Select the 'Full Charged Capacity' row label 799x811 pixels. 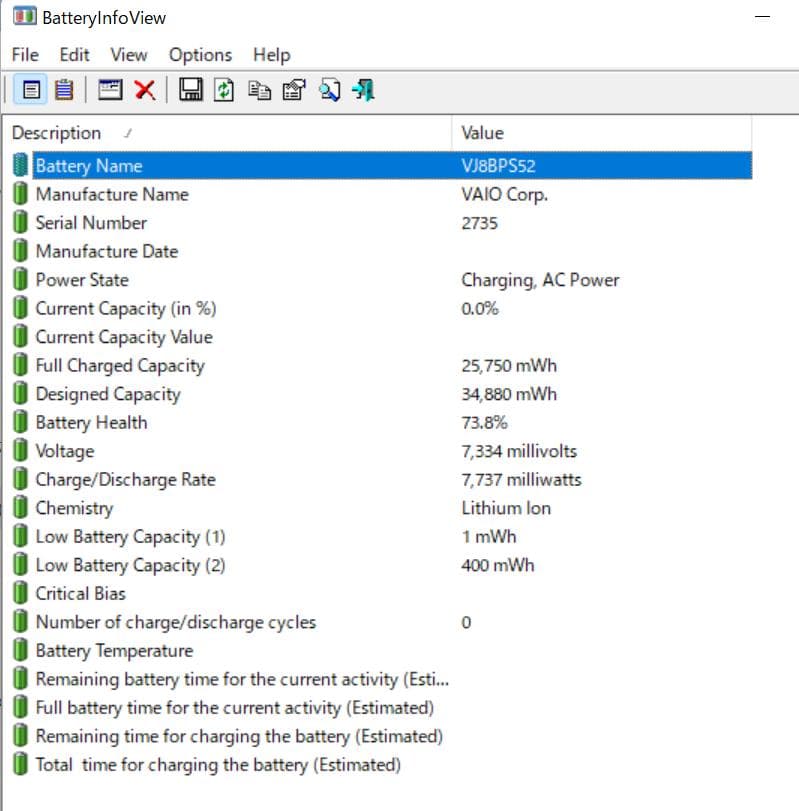(120, 365)
